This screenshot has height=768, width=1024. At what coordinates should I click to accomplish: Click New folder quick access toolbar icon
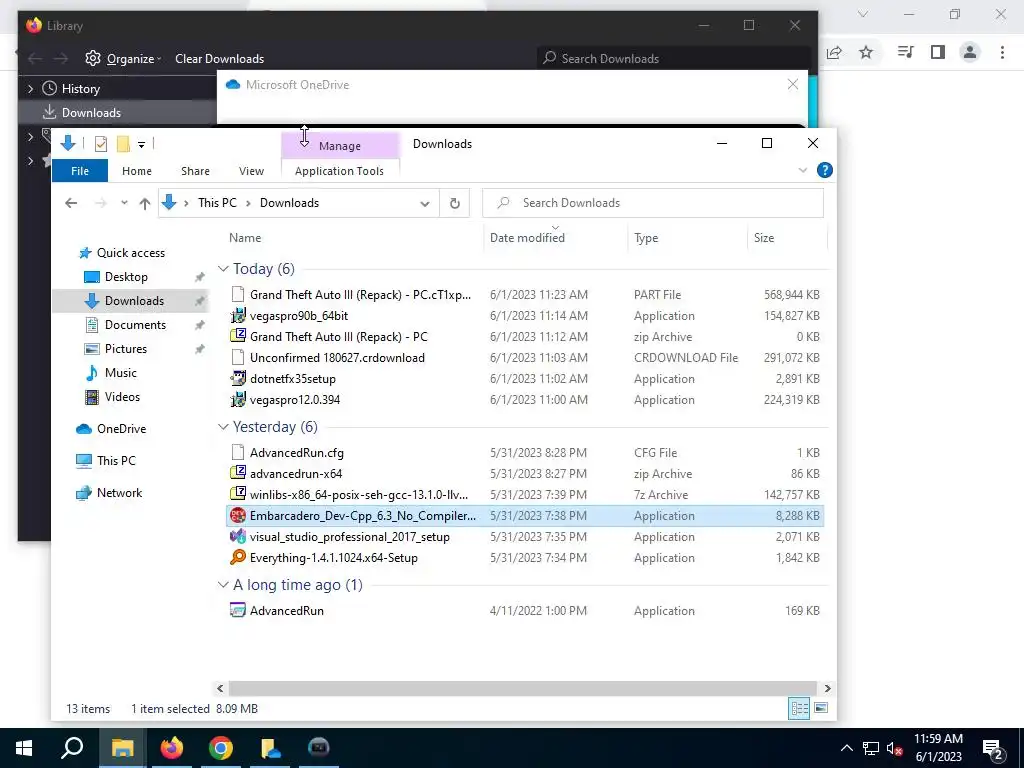(x=123, y=144)
